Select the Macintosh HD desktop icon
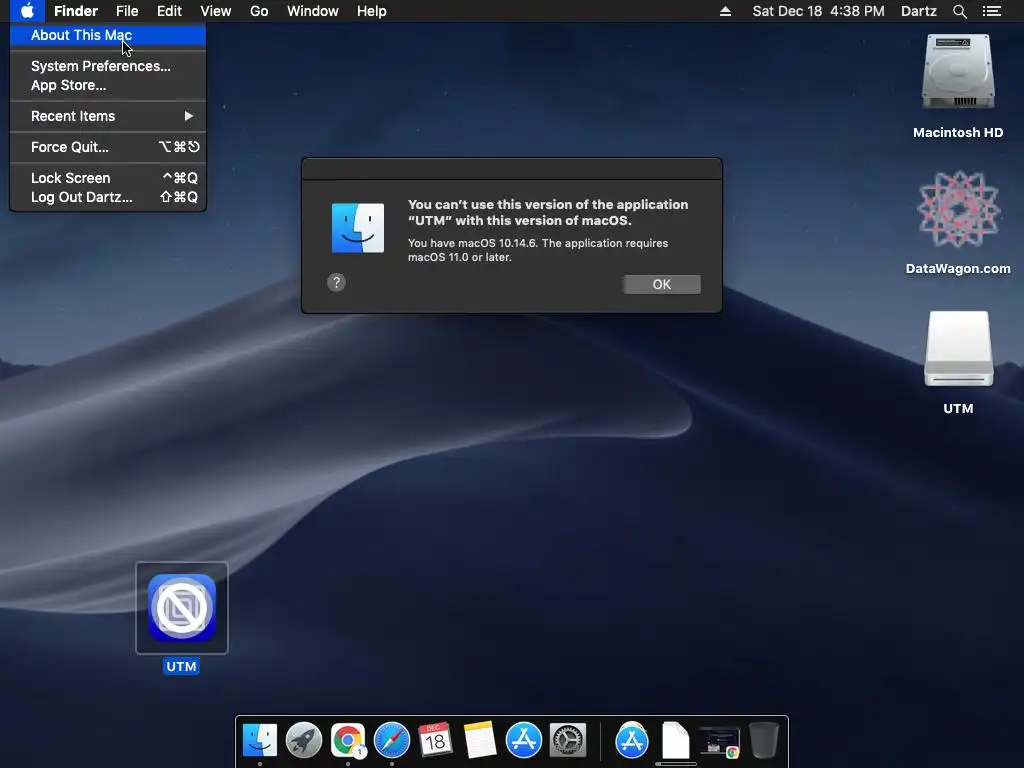This screenshot has width=1024, height=768. tap(958, 72)
